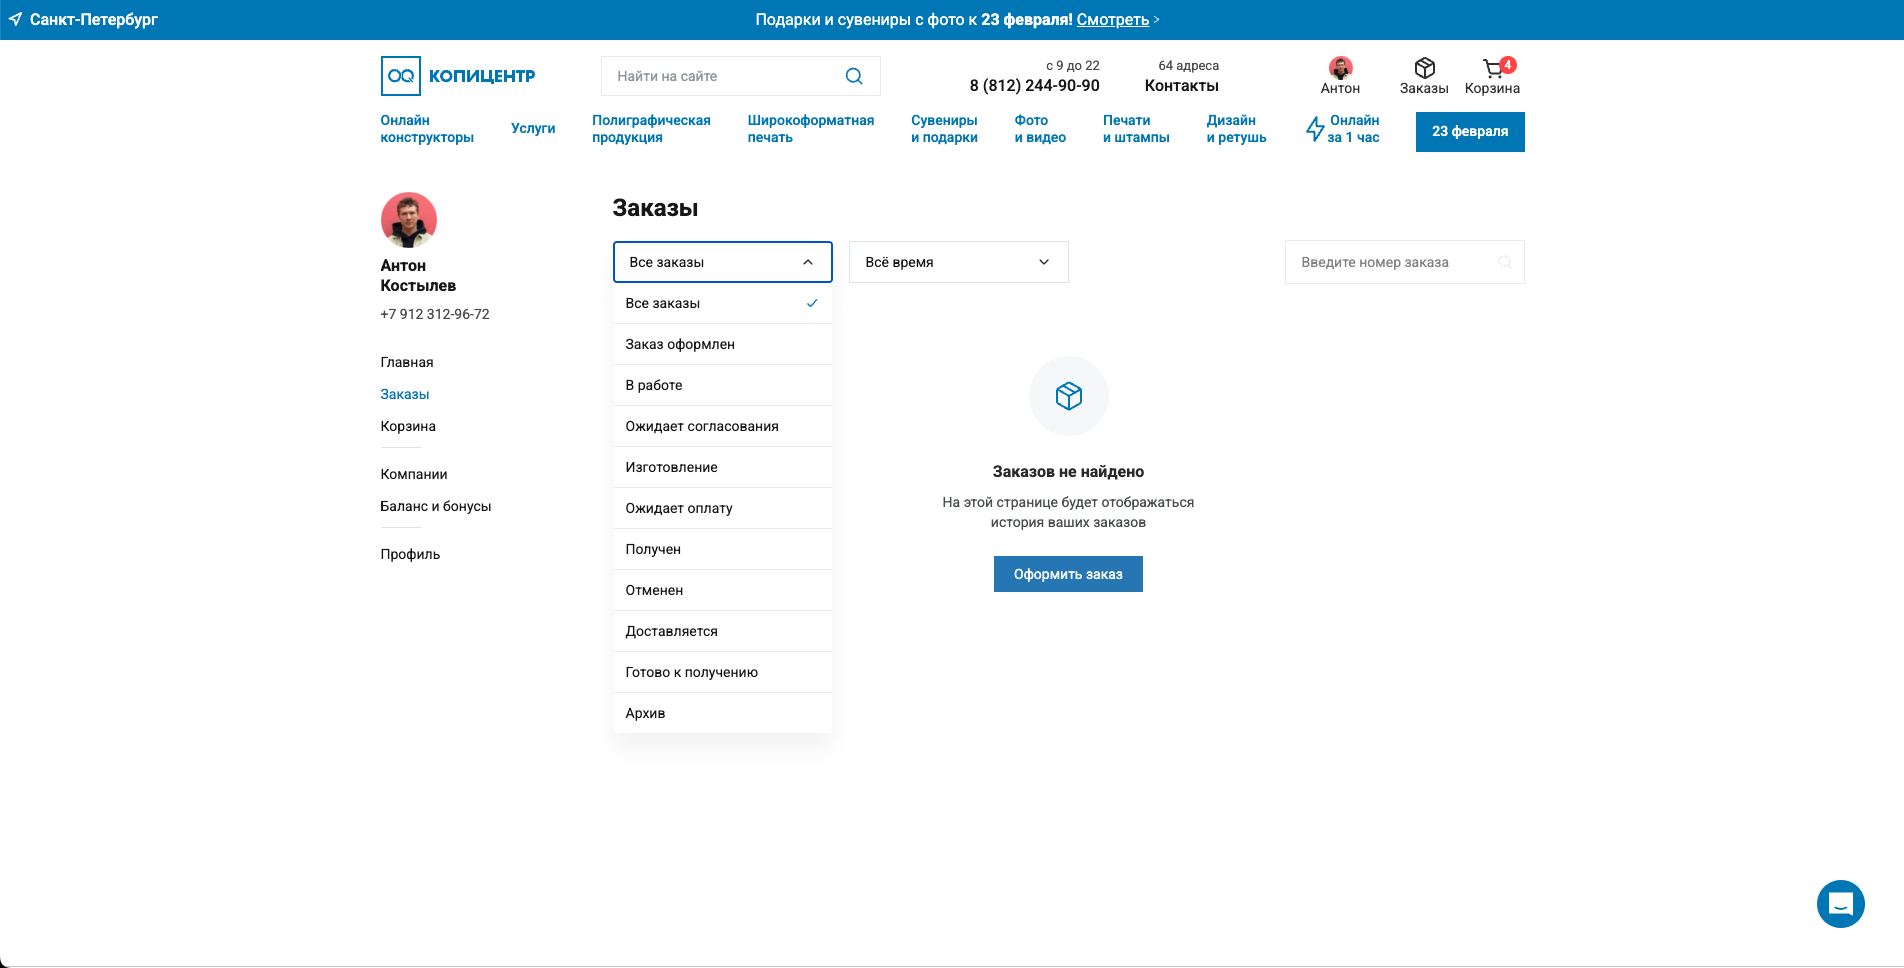Open the Заказы box icon in header

click(1424, 68)
